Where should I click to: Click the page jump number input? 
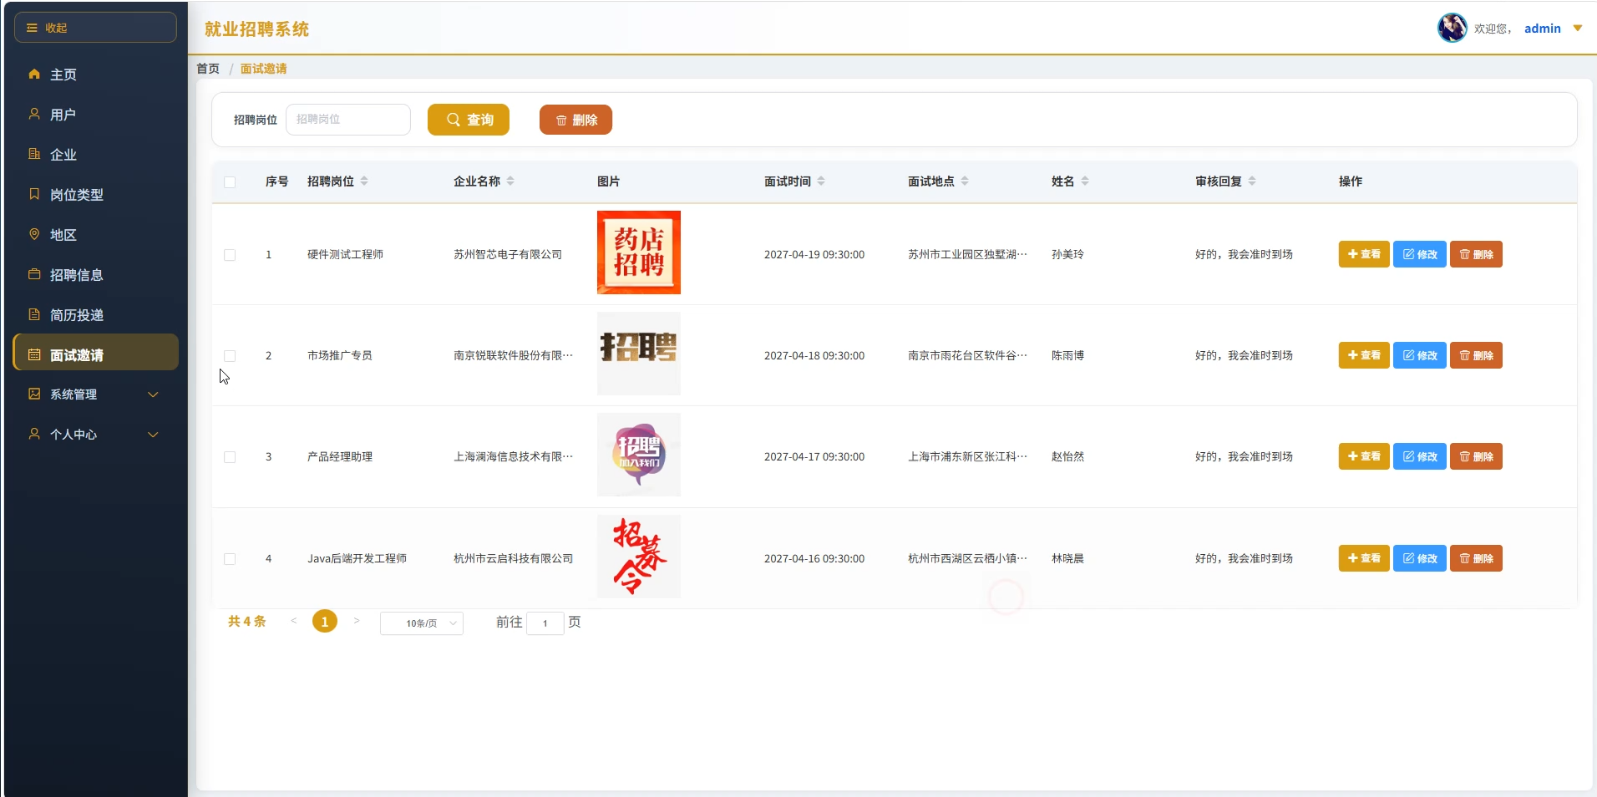coord(545,623)
